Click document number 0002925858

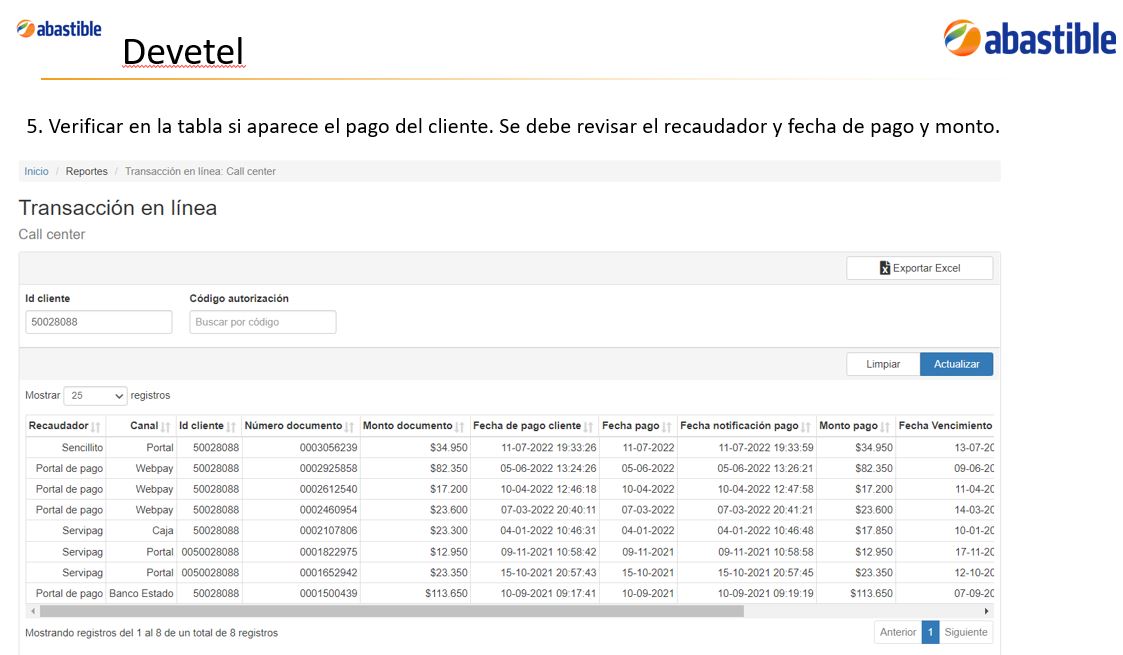pos(329,468)
